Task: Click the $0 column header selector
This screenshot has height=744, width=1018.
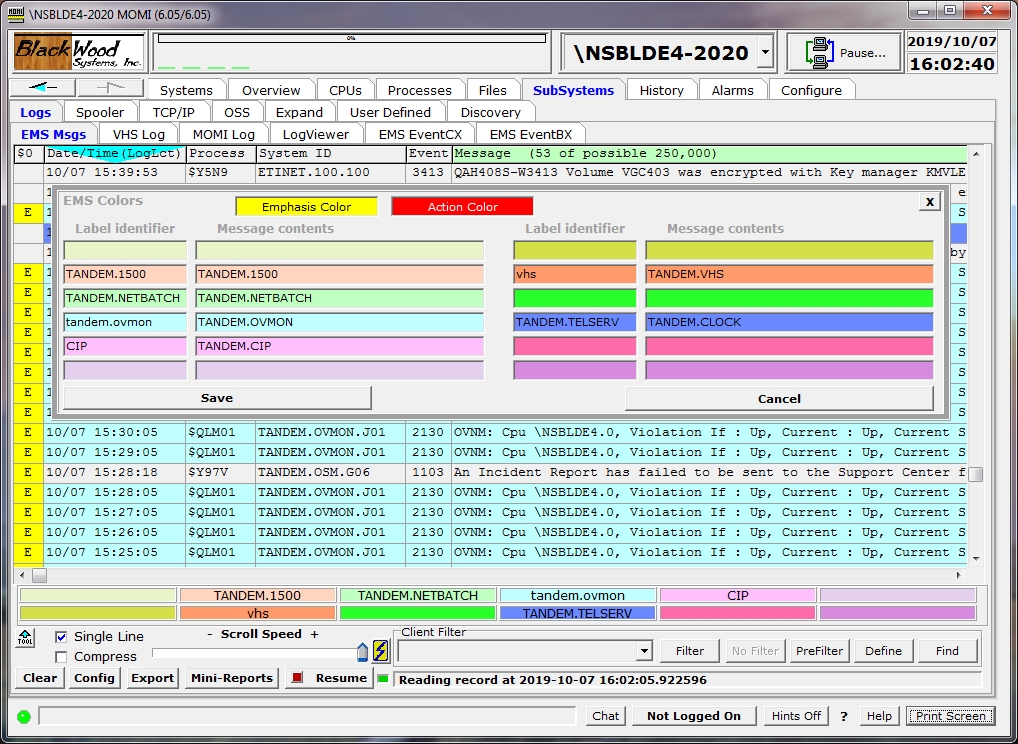Action: (27, 154)
